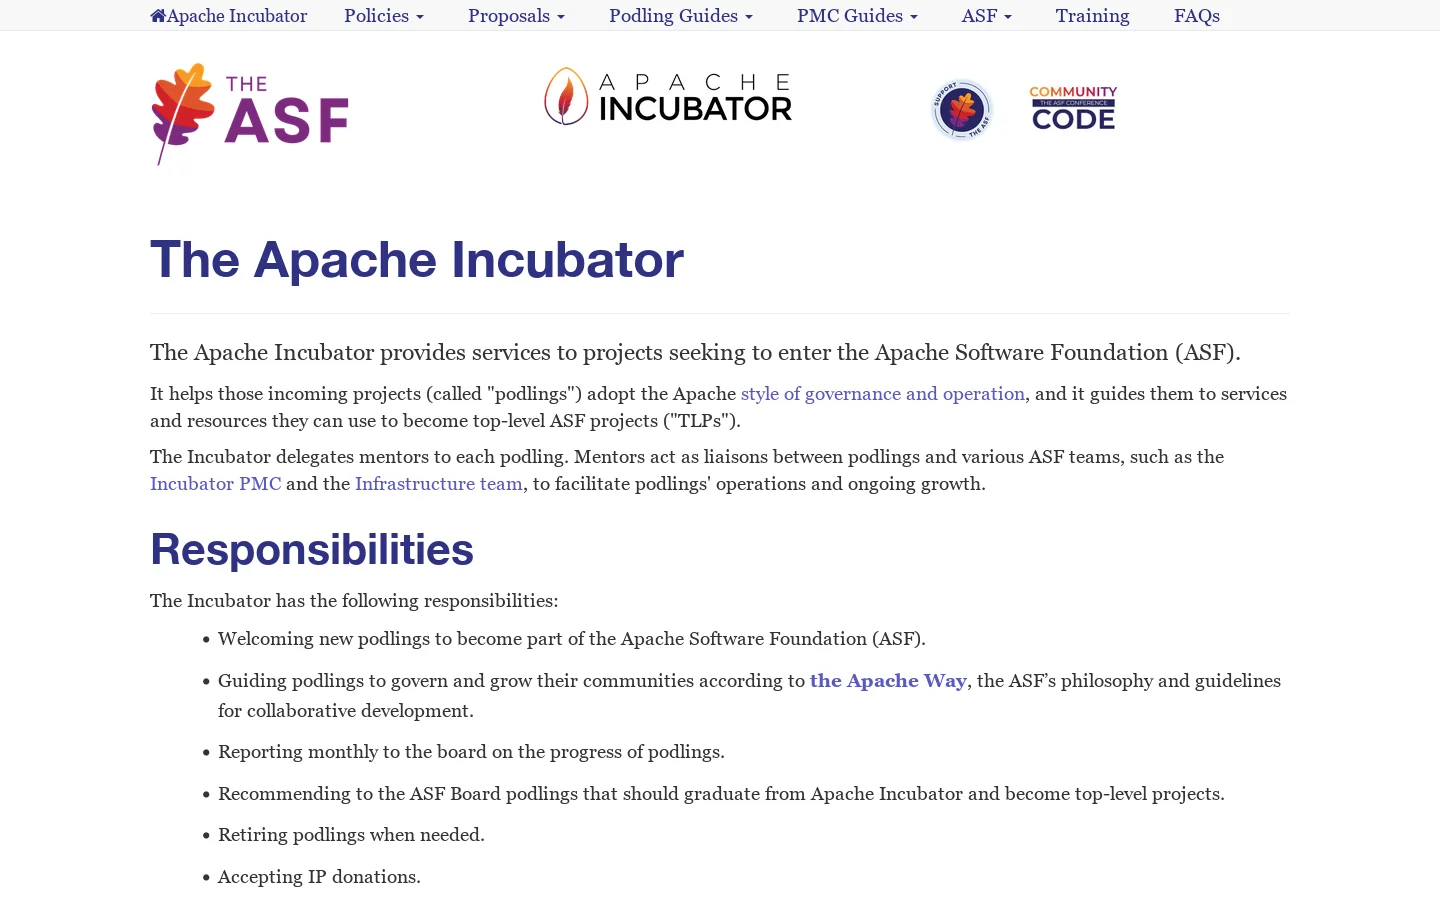This screenshot has height=900, width=1440.
Task: Click the ASF feather logo
Action: click(x=250, y=114)
